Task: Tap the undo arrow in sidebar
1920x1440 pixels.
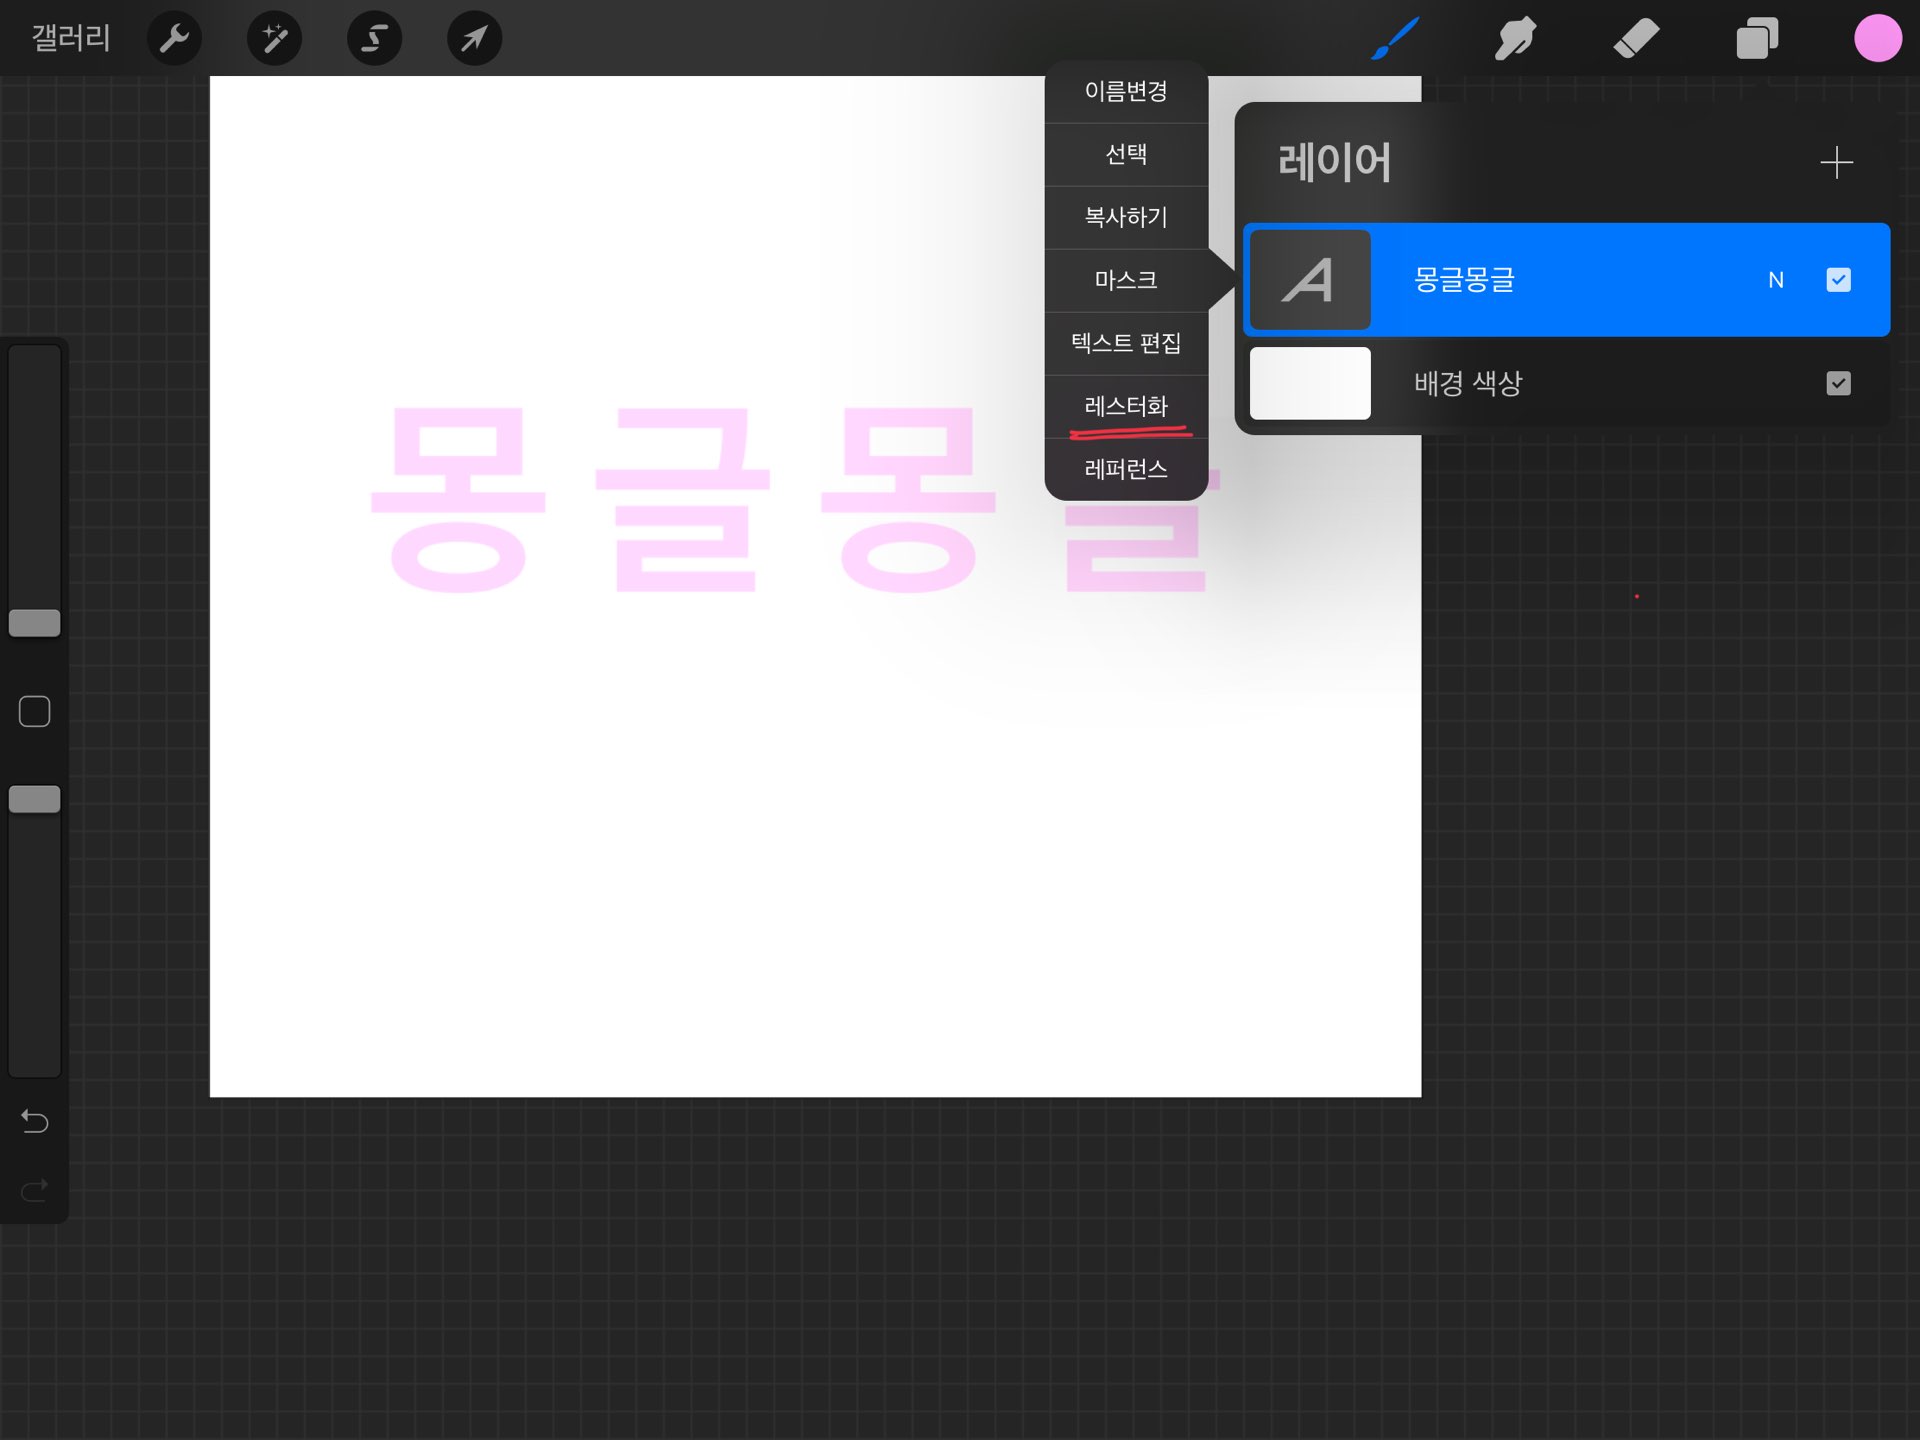Action: 35,1121
